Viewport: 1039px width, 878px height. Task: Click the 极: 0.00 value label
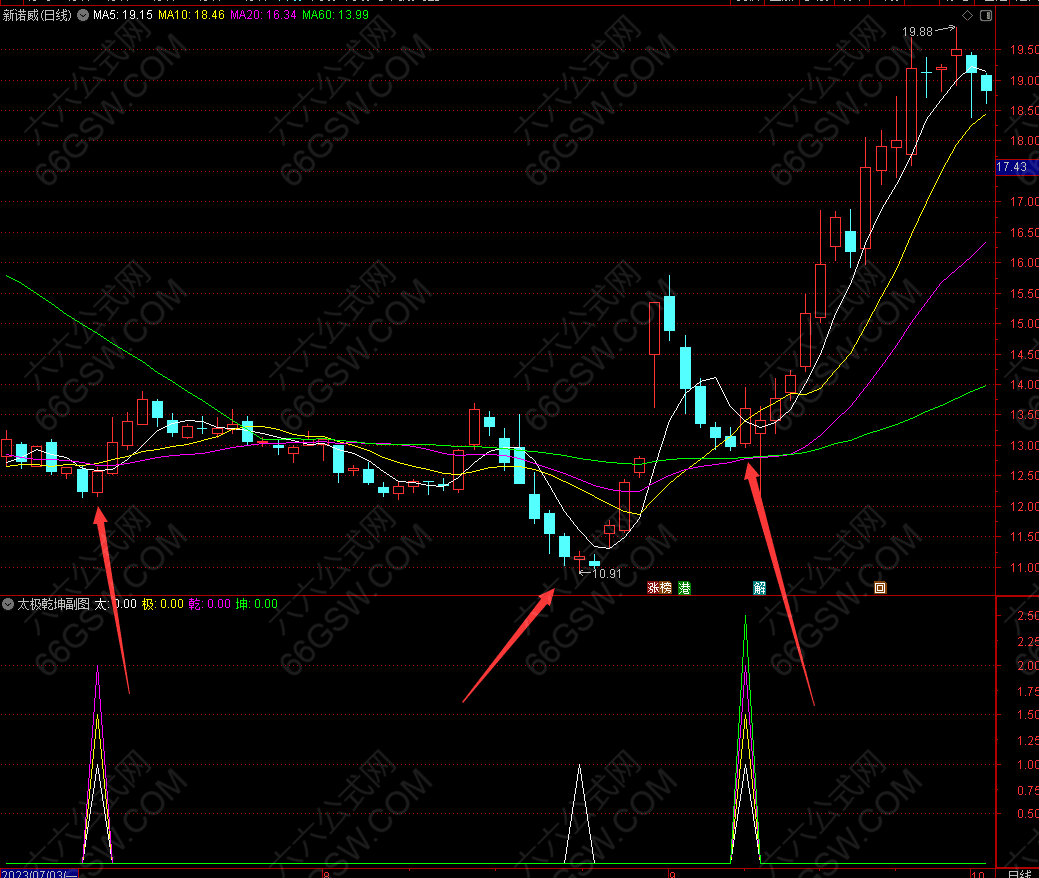click(162, 604)
